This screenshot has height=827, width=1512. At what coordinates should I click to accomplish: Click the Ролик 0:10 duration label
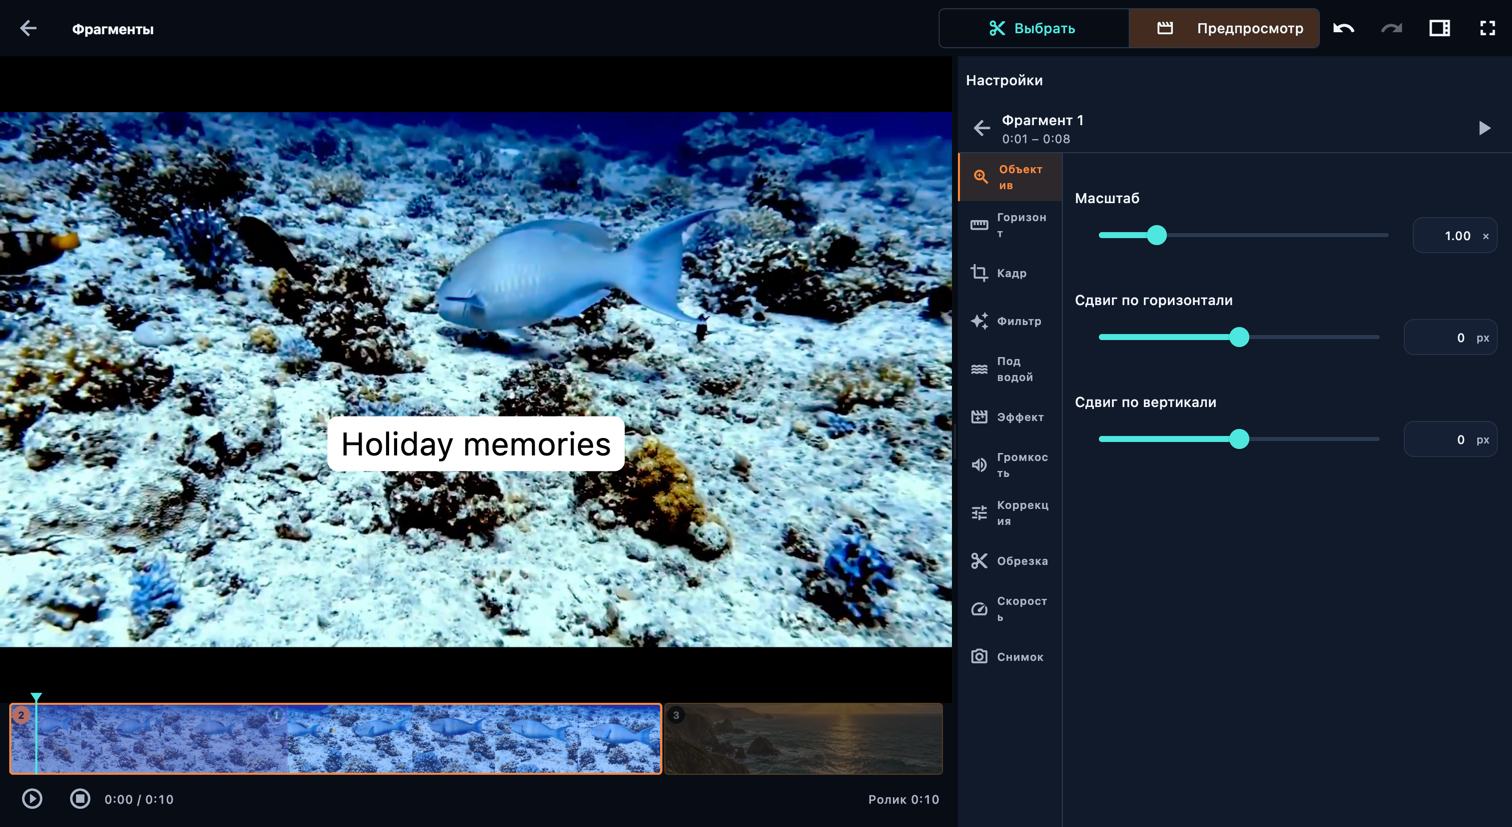[904, 800]
